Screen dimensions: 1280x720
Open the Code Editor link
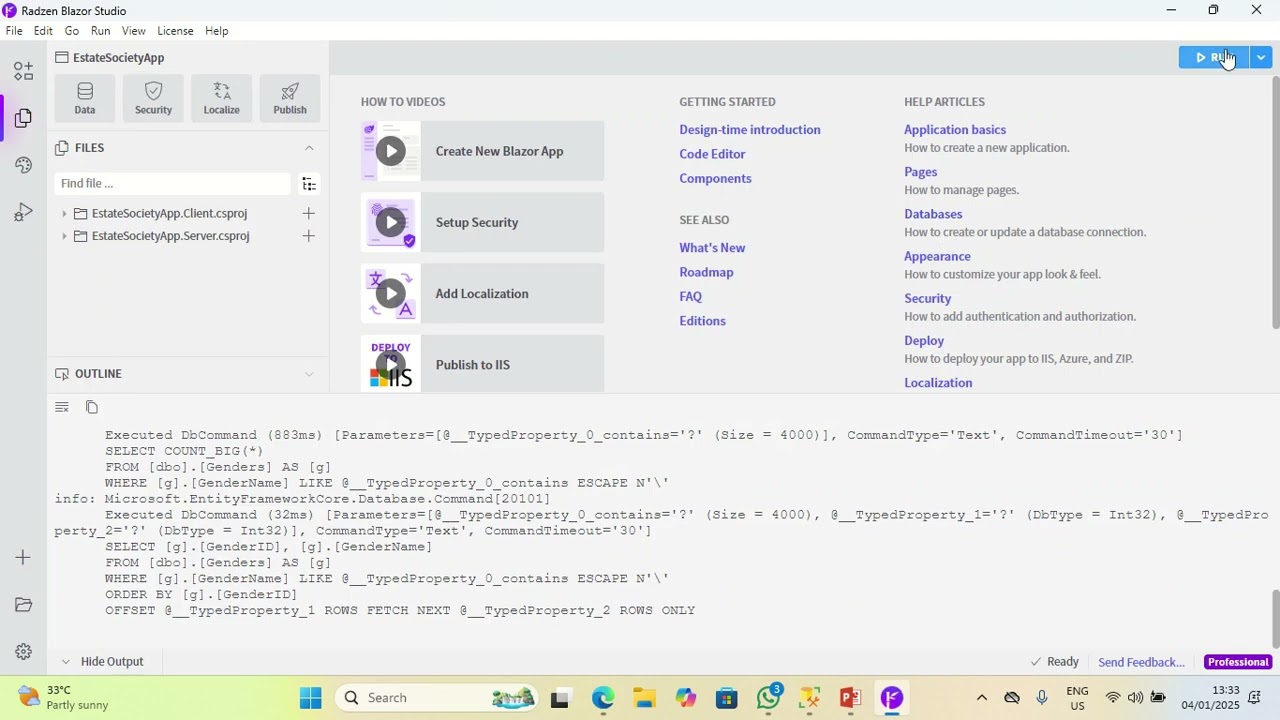point(712,154)
